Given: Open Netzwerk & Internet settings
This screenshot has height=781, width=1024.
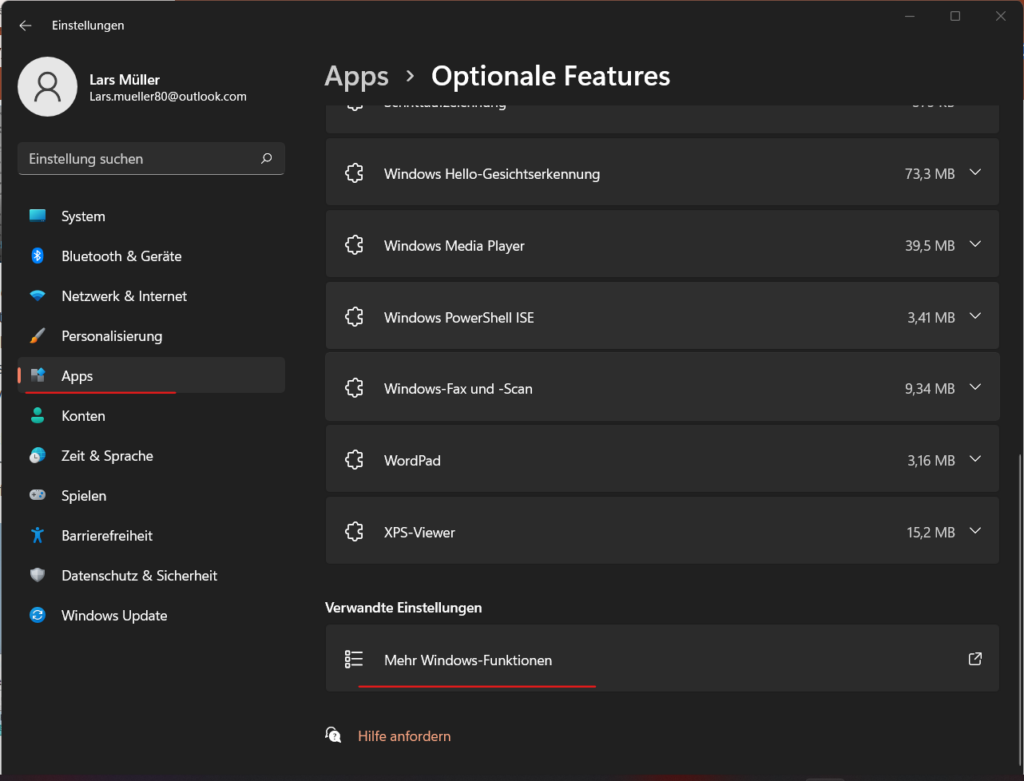Looking at the screenshot, I should click(x=152, y=296).
